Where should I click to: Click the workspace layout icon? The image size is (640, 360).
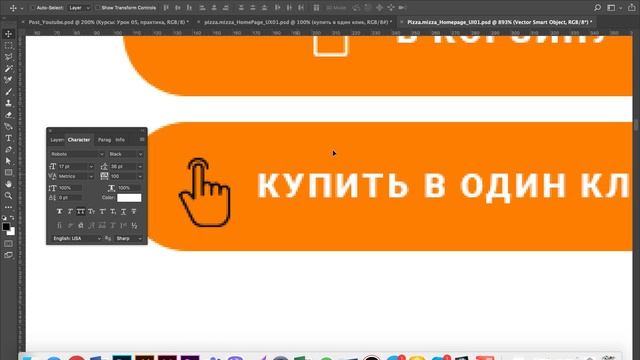611,7
